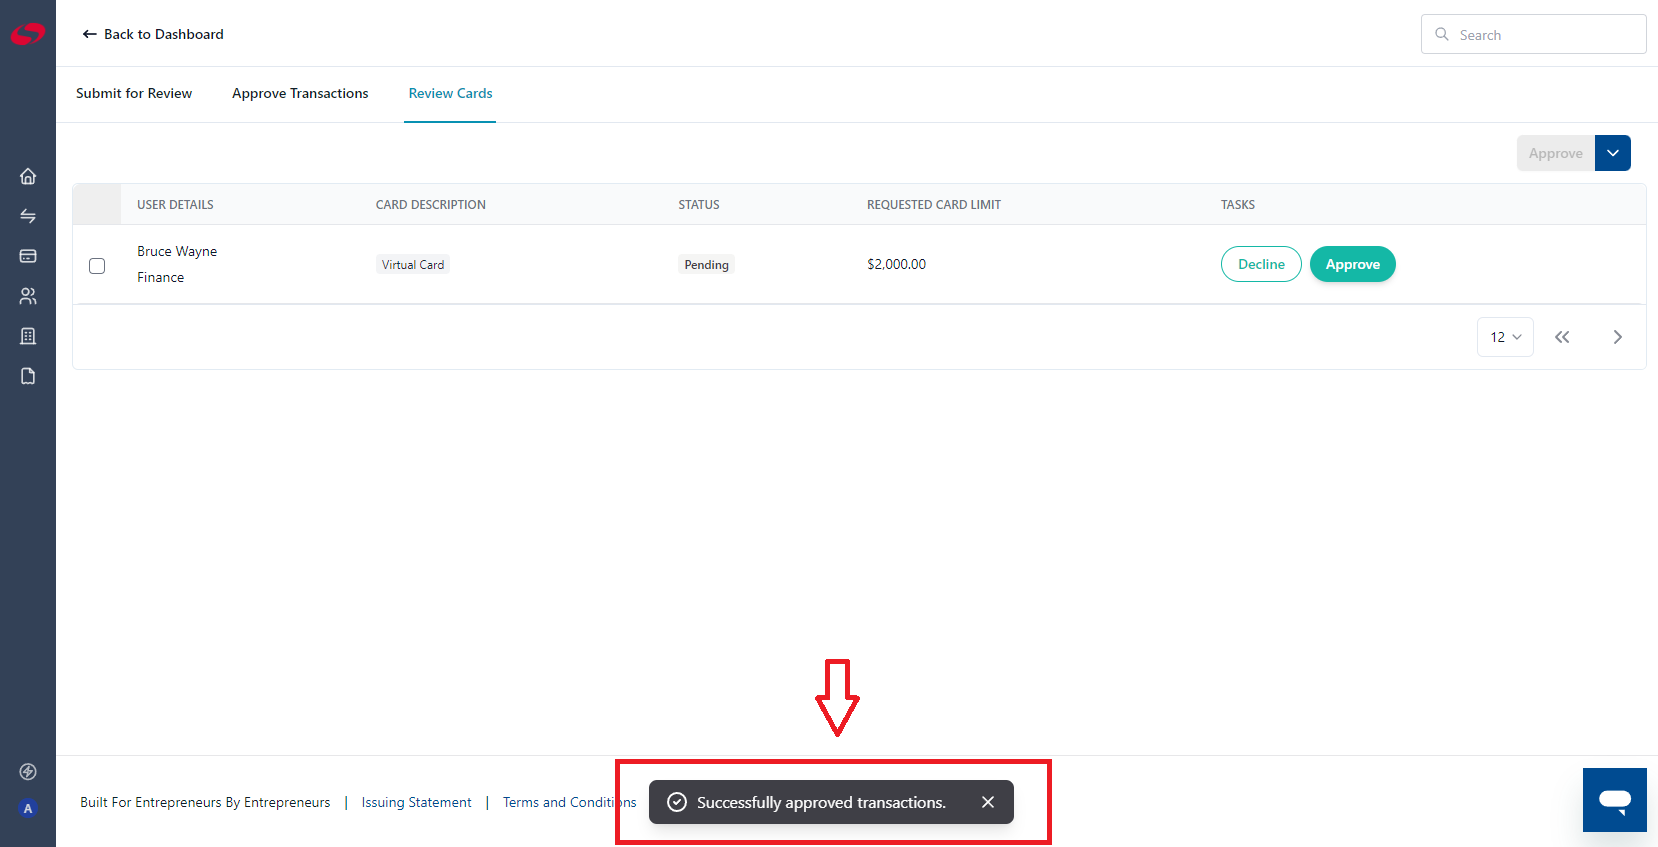Click into the Search field
Screen dimensions: 1658x847
coord(1534,34)
